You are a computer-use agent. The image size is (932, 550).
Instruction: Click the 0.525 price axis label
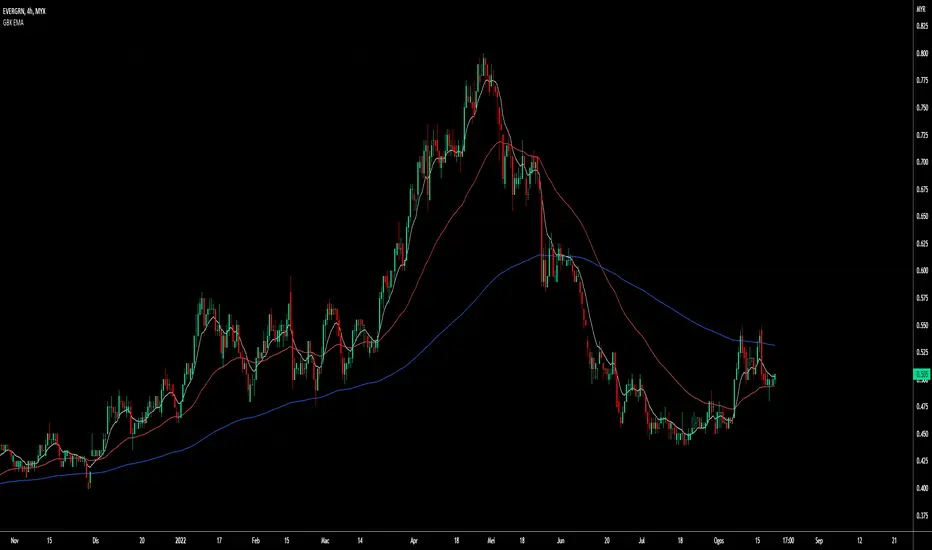tap(922, 352)
